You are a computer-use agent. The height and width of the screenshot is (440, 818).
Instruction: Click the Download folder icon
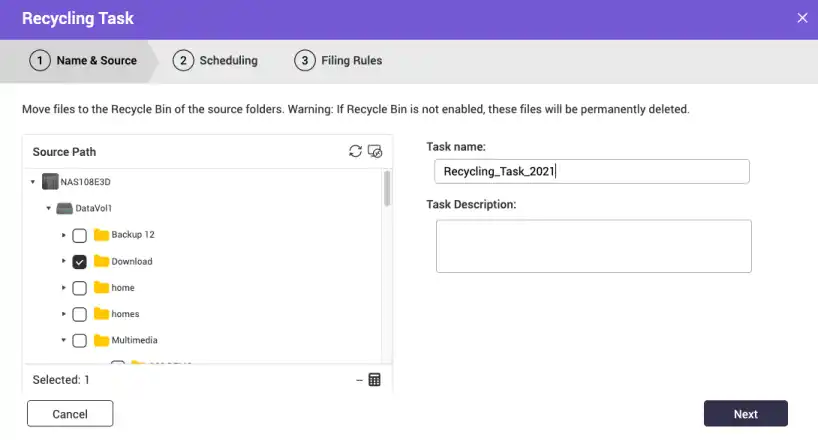coord(101,261)
